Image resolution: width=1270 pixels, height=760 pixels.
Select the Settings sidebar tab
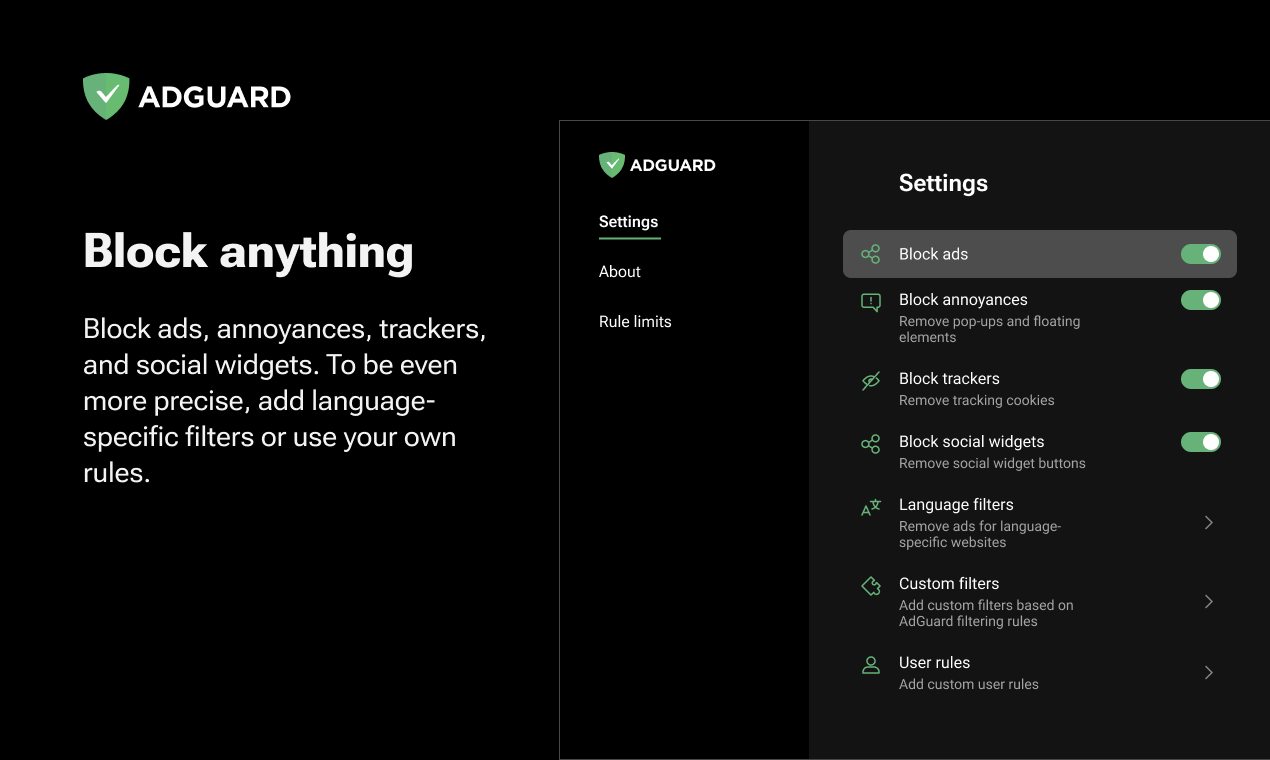click(x=629, y=222)
